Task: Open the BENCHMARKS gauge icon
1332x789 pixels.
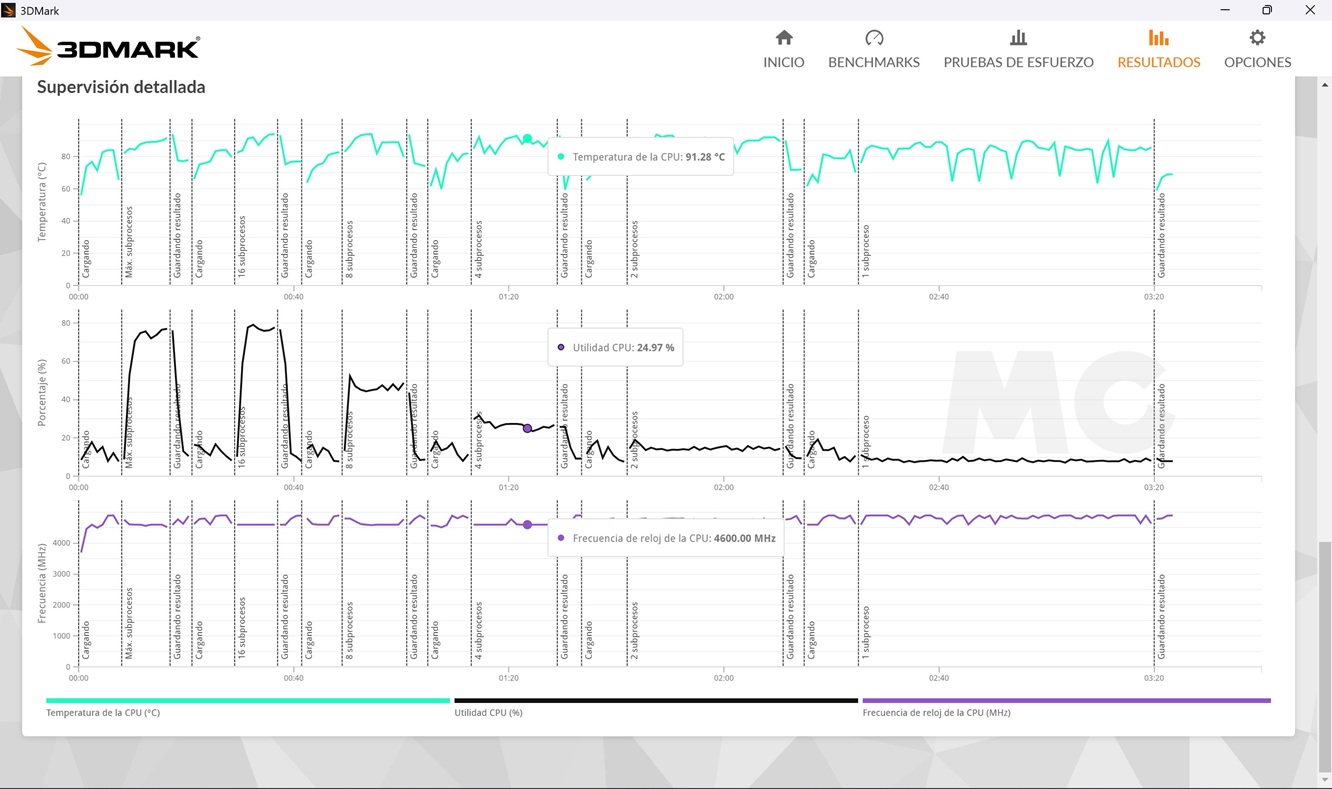Action: click(x=874, y=37)
